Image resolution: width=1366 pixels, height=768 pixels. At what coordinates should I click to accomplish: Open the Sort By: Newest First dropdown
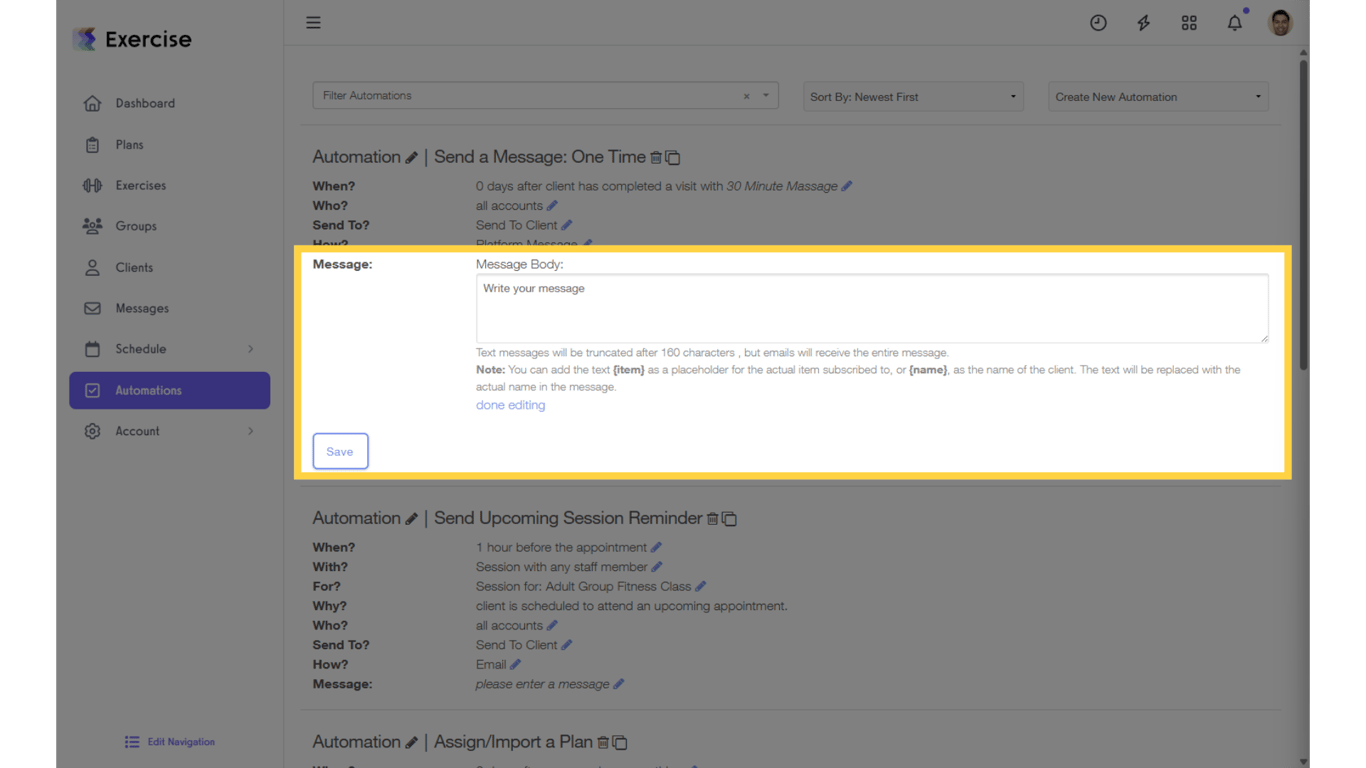click(x=912, y=96)
